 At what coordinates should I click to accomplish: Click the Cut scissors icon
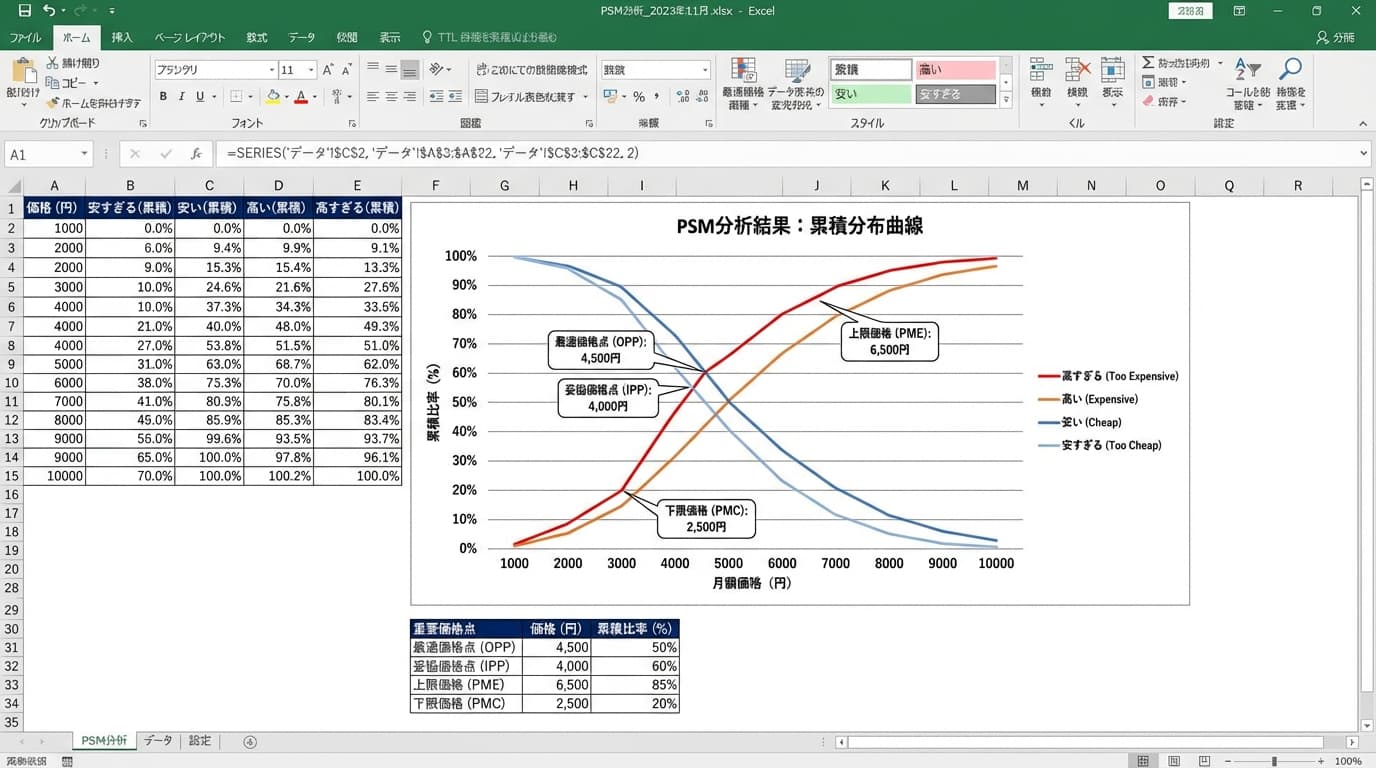coord(53,63)
